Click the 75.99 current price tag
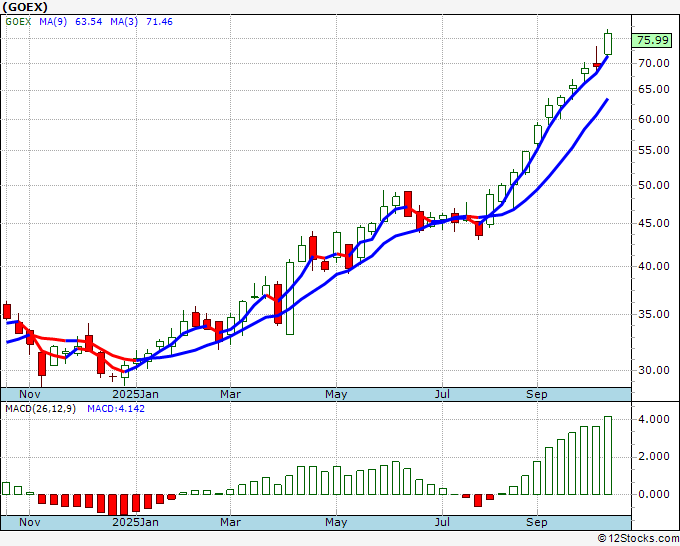Viewport: 680px width, 546px height. (x=653, y=40)
